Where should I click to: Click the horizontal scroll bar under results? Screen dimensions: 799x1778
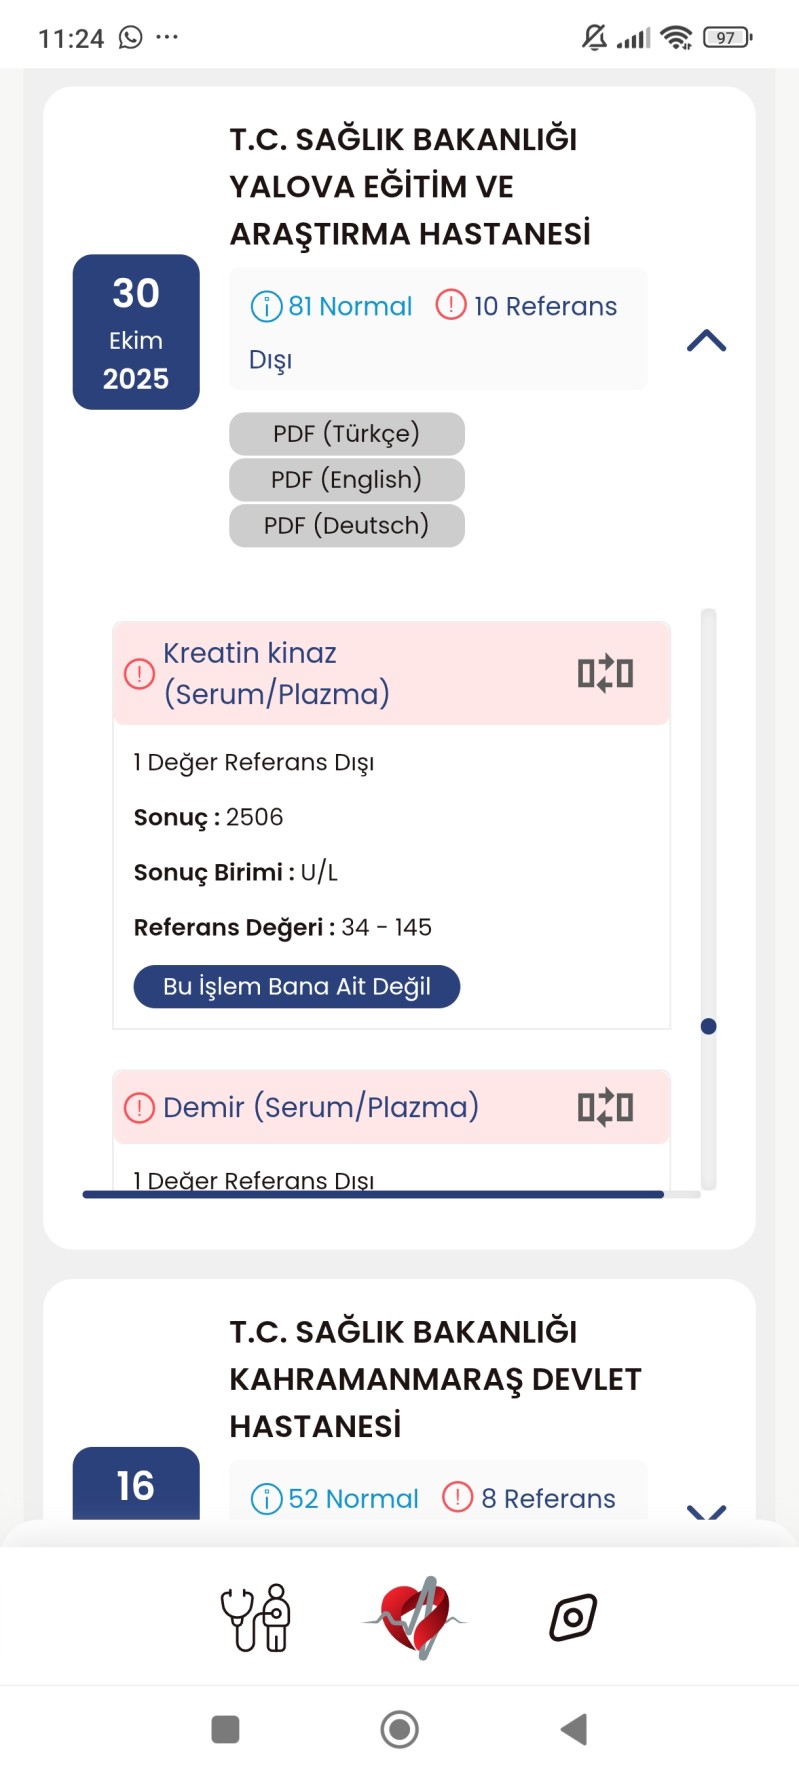pos(373,1194)
